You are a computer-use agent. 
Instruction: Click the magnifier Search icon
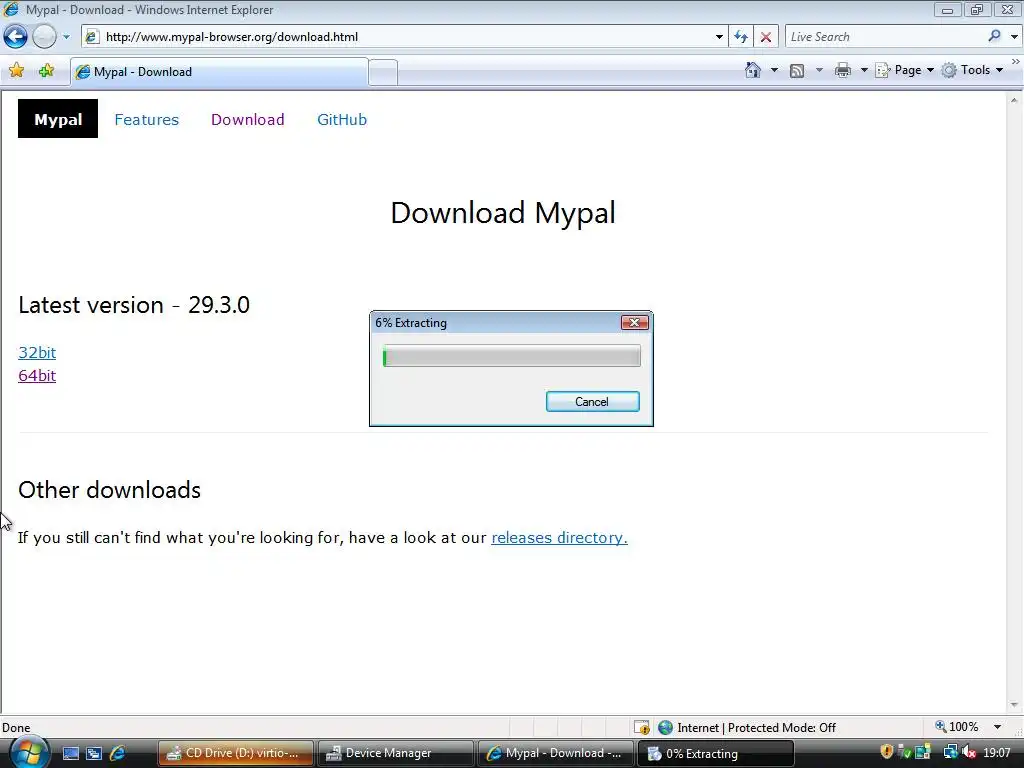(994, 37)
